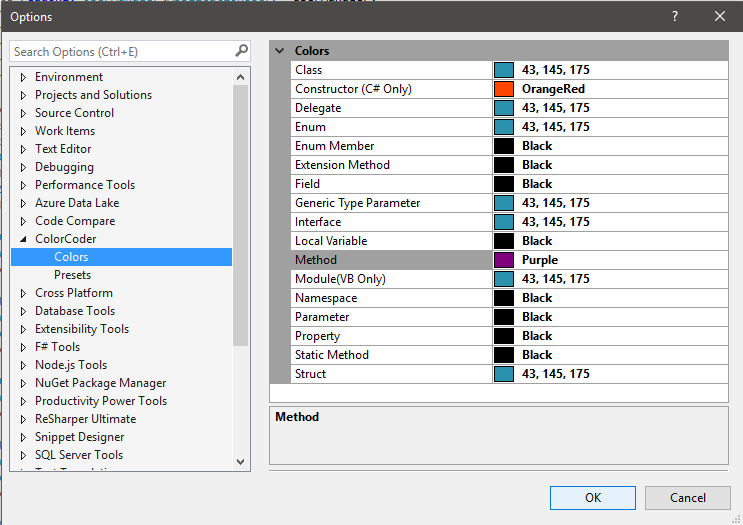Select Performance Tools tree item
The width and height of the screenshot is (743, 525).
click(85, 185)
